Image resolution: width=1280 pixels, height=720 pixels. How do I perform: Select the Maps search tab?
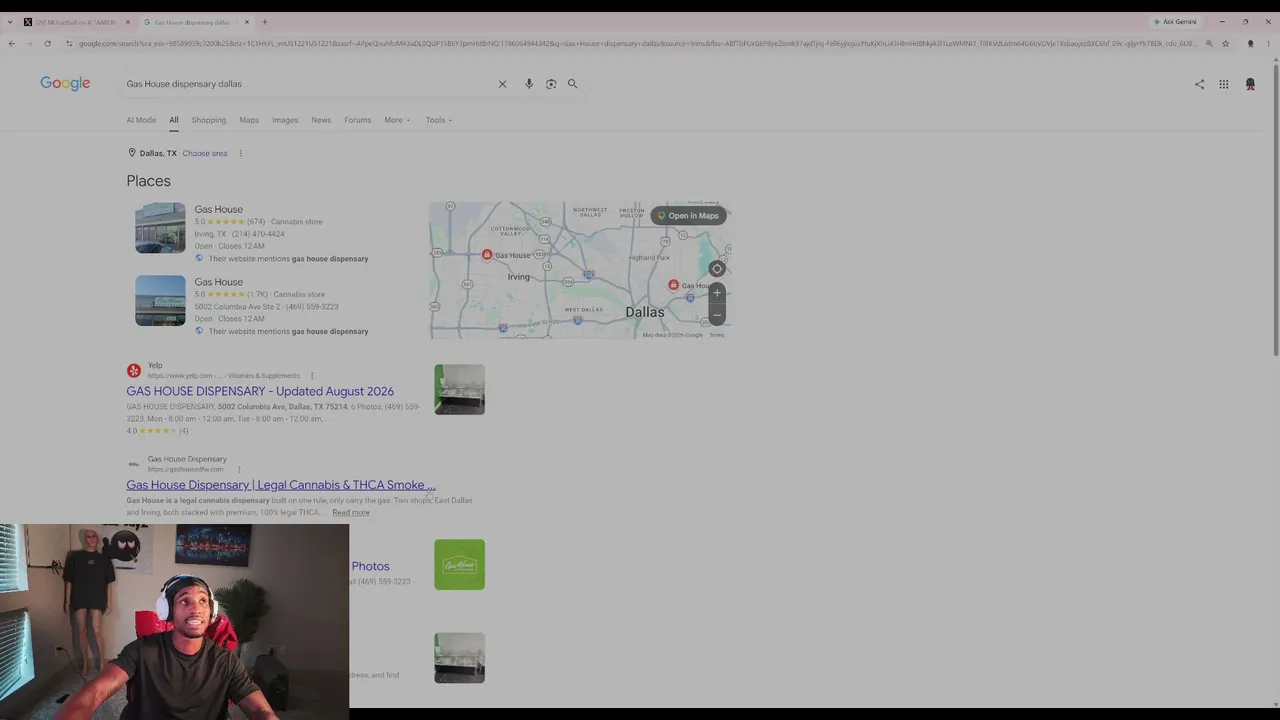click(x=249, y=120)
